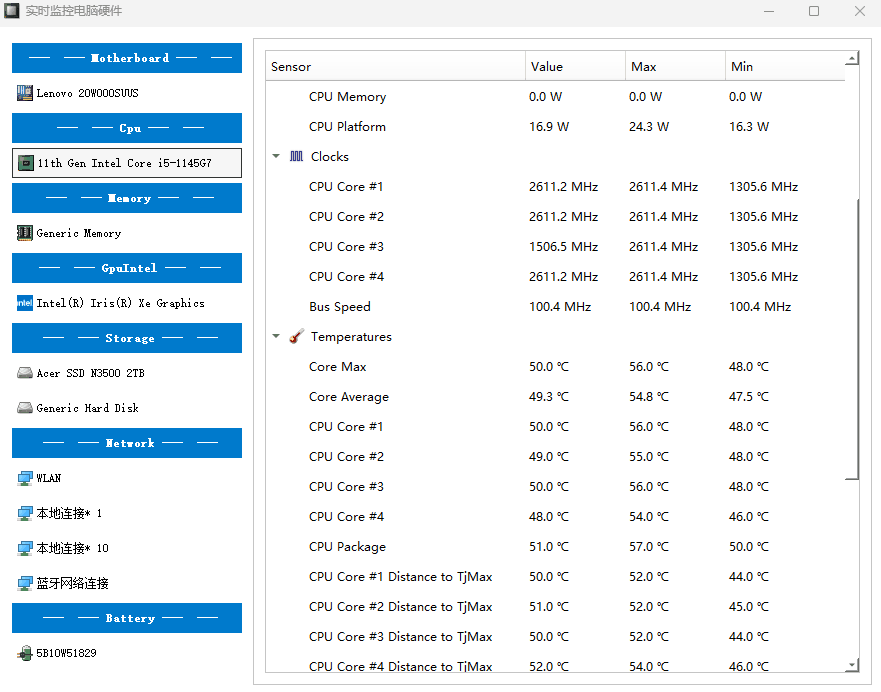Viewport: 881px width, 692px height.
Task: Open the Battery section header
Action: [127, 618]
